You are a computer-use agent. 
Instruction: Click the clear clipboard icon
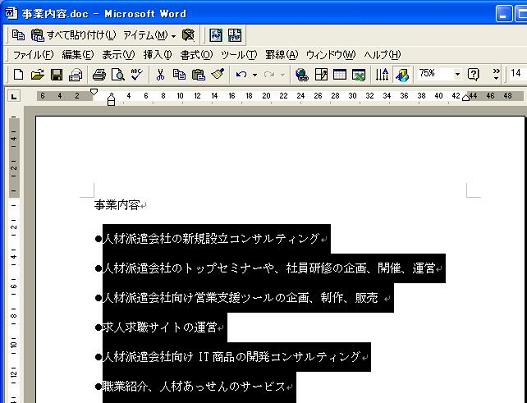(188, 35)
